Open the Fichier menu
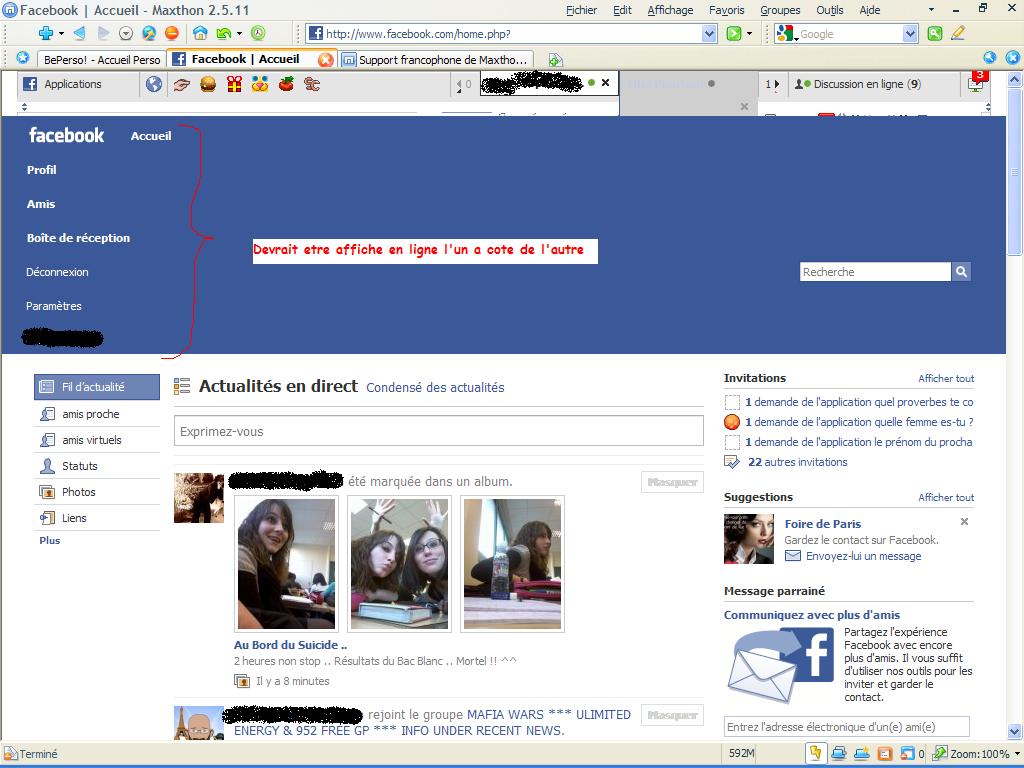Image resolution: width=1024 pixels, height=768 pixels. [581, 10]
